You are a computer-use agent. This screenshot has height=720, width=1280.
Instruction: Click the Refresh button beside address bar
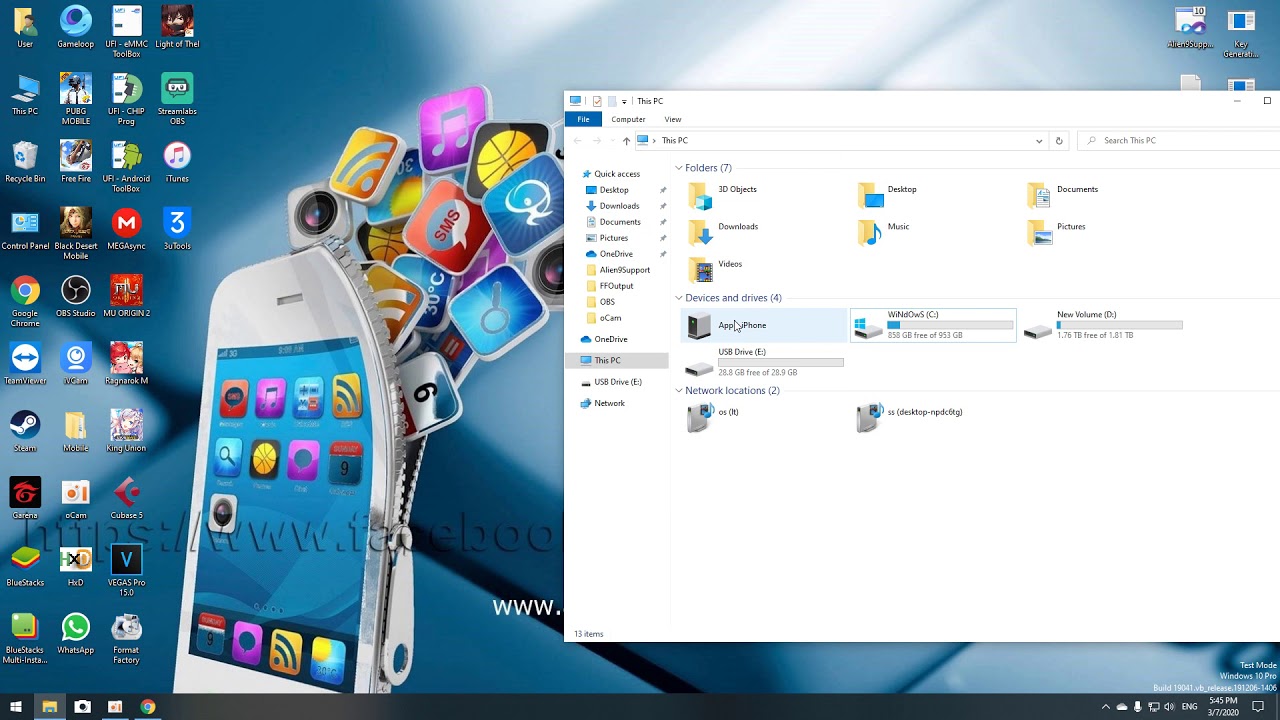(x=1059, y=141)
